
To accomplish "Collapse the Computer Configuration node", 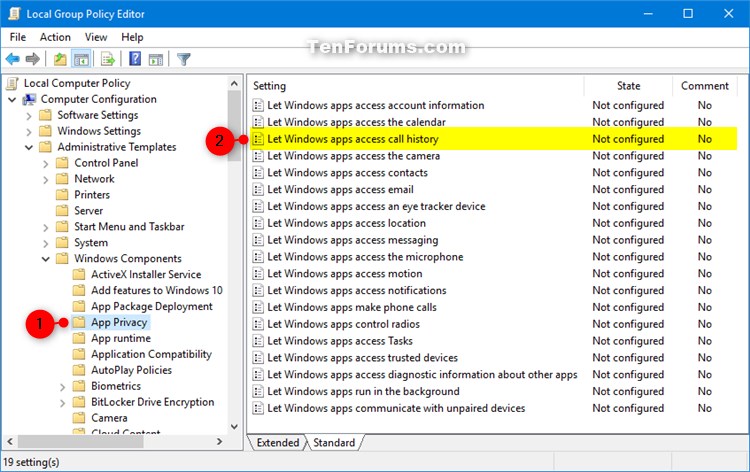I will 12,99.
